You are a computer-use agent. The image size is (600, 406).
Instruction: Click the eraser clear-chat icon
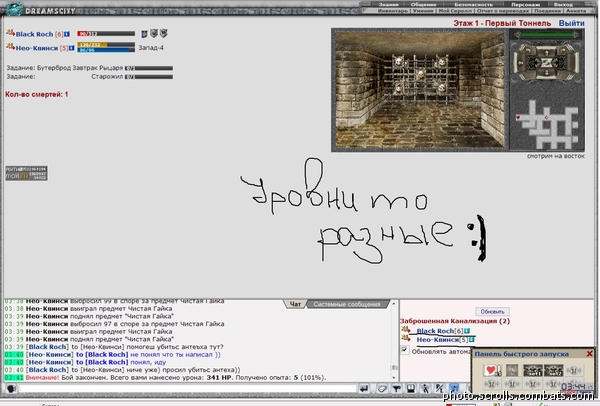point(382,389)
